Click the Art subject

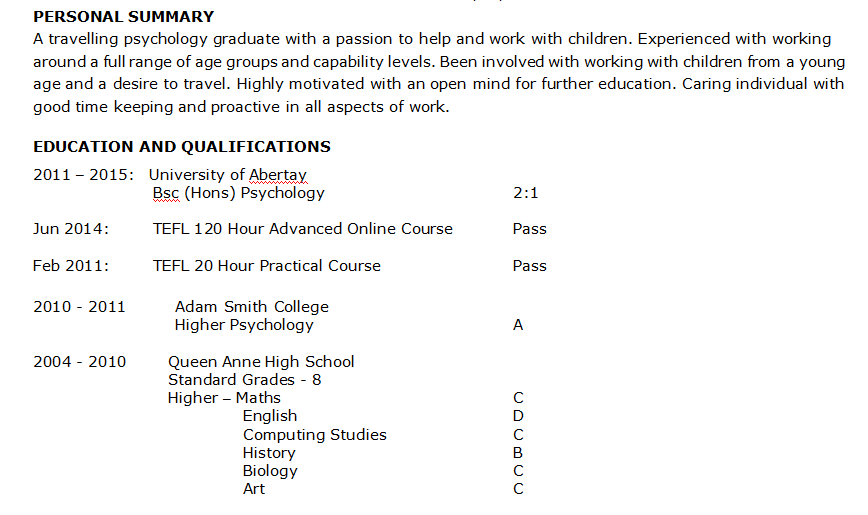click(254, 489)
